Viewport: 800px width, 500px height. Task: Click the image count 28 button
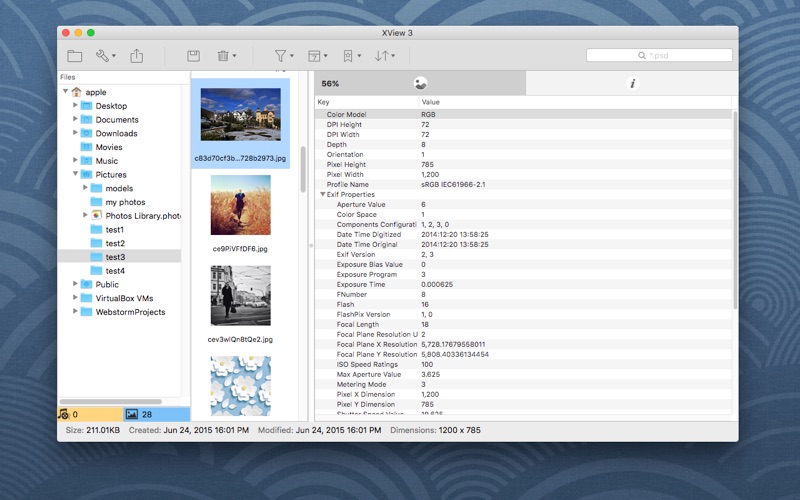click(155, 414)
